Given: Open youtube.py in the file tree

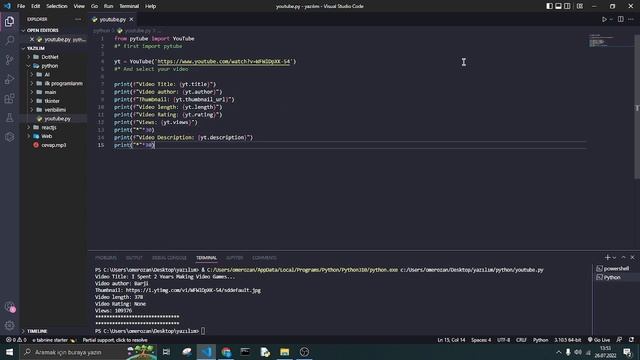Looking at the screenshot, I should [57, 119].
